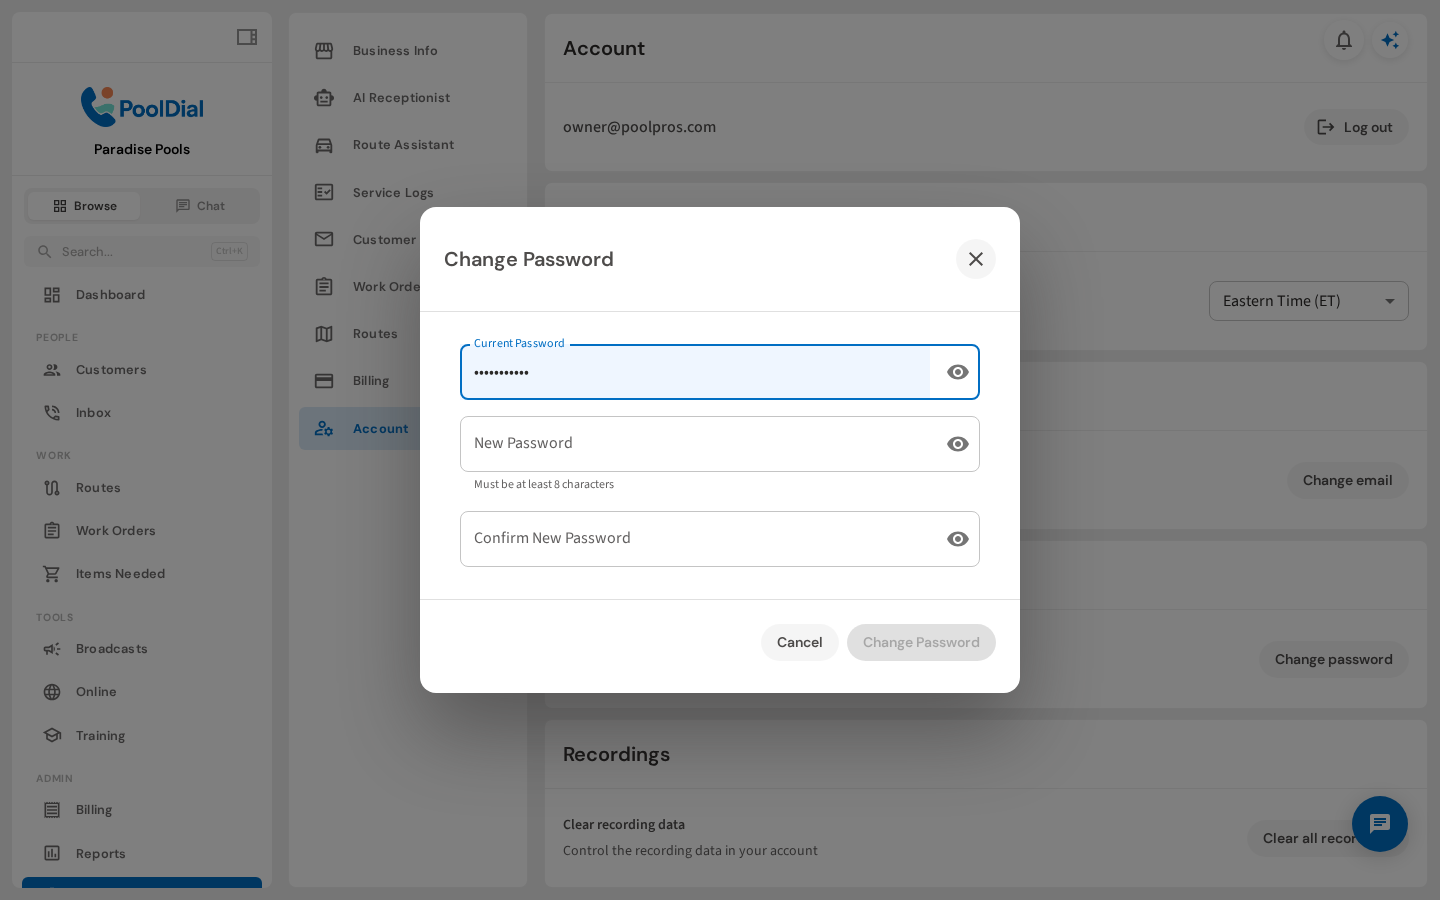Cancel the password change
The height and width of the screenshot is (900, 1440).
coord(800,642)
